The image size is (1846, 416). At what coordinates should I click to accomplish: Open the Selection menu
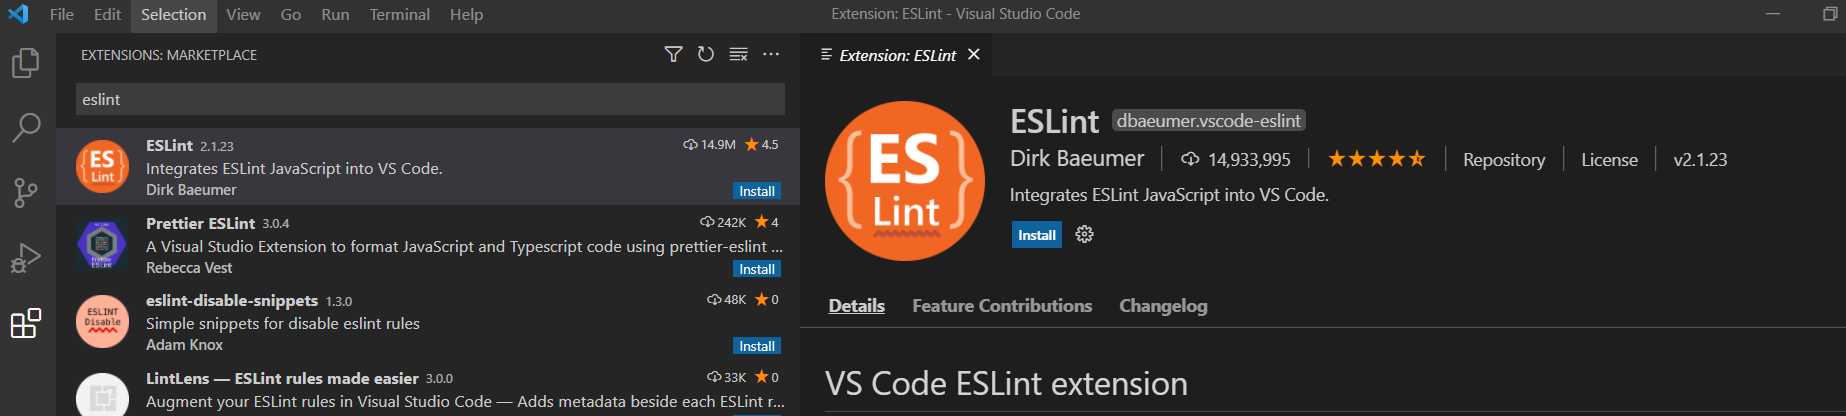pos(174,14)
